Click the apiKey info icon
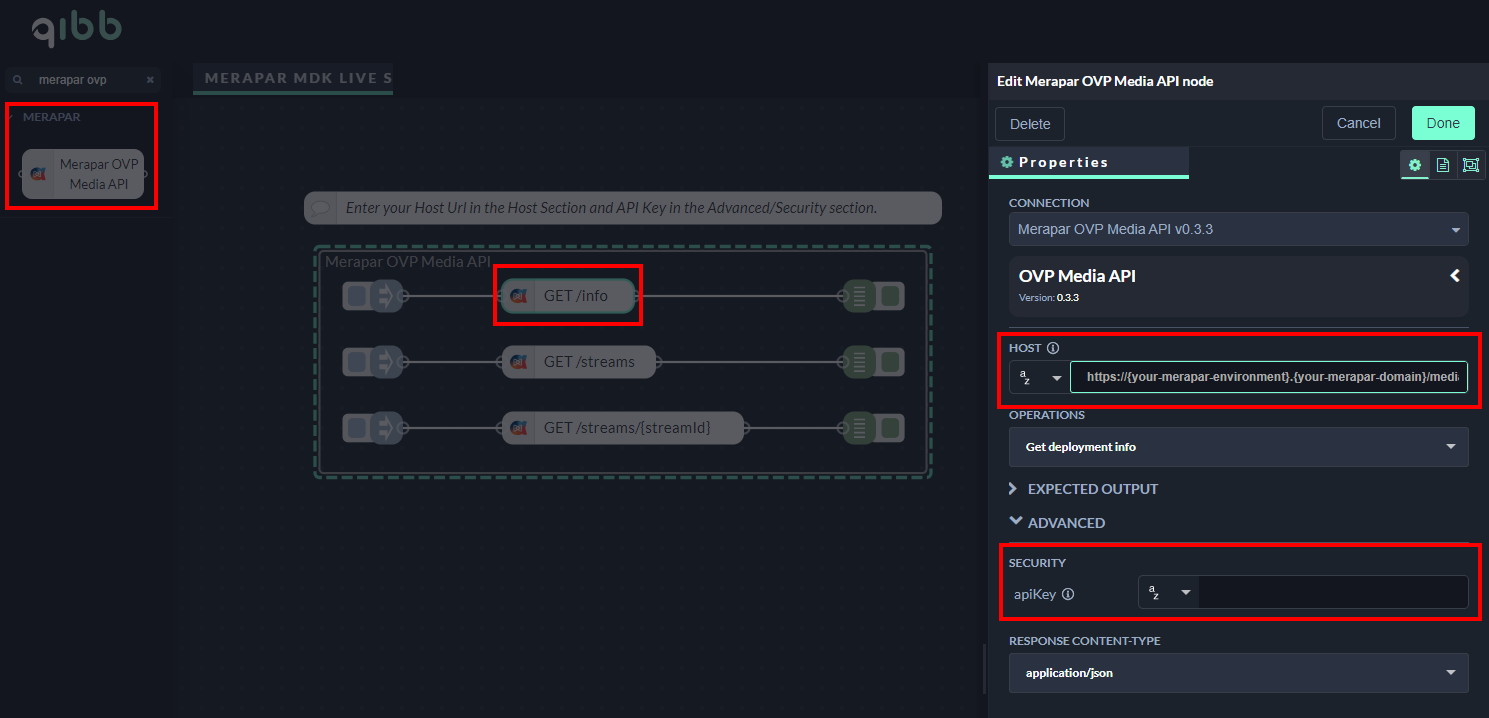Viewport: 1489px width, 718px height. click(x=1067, y=594)
